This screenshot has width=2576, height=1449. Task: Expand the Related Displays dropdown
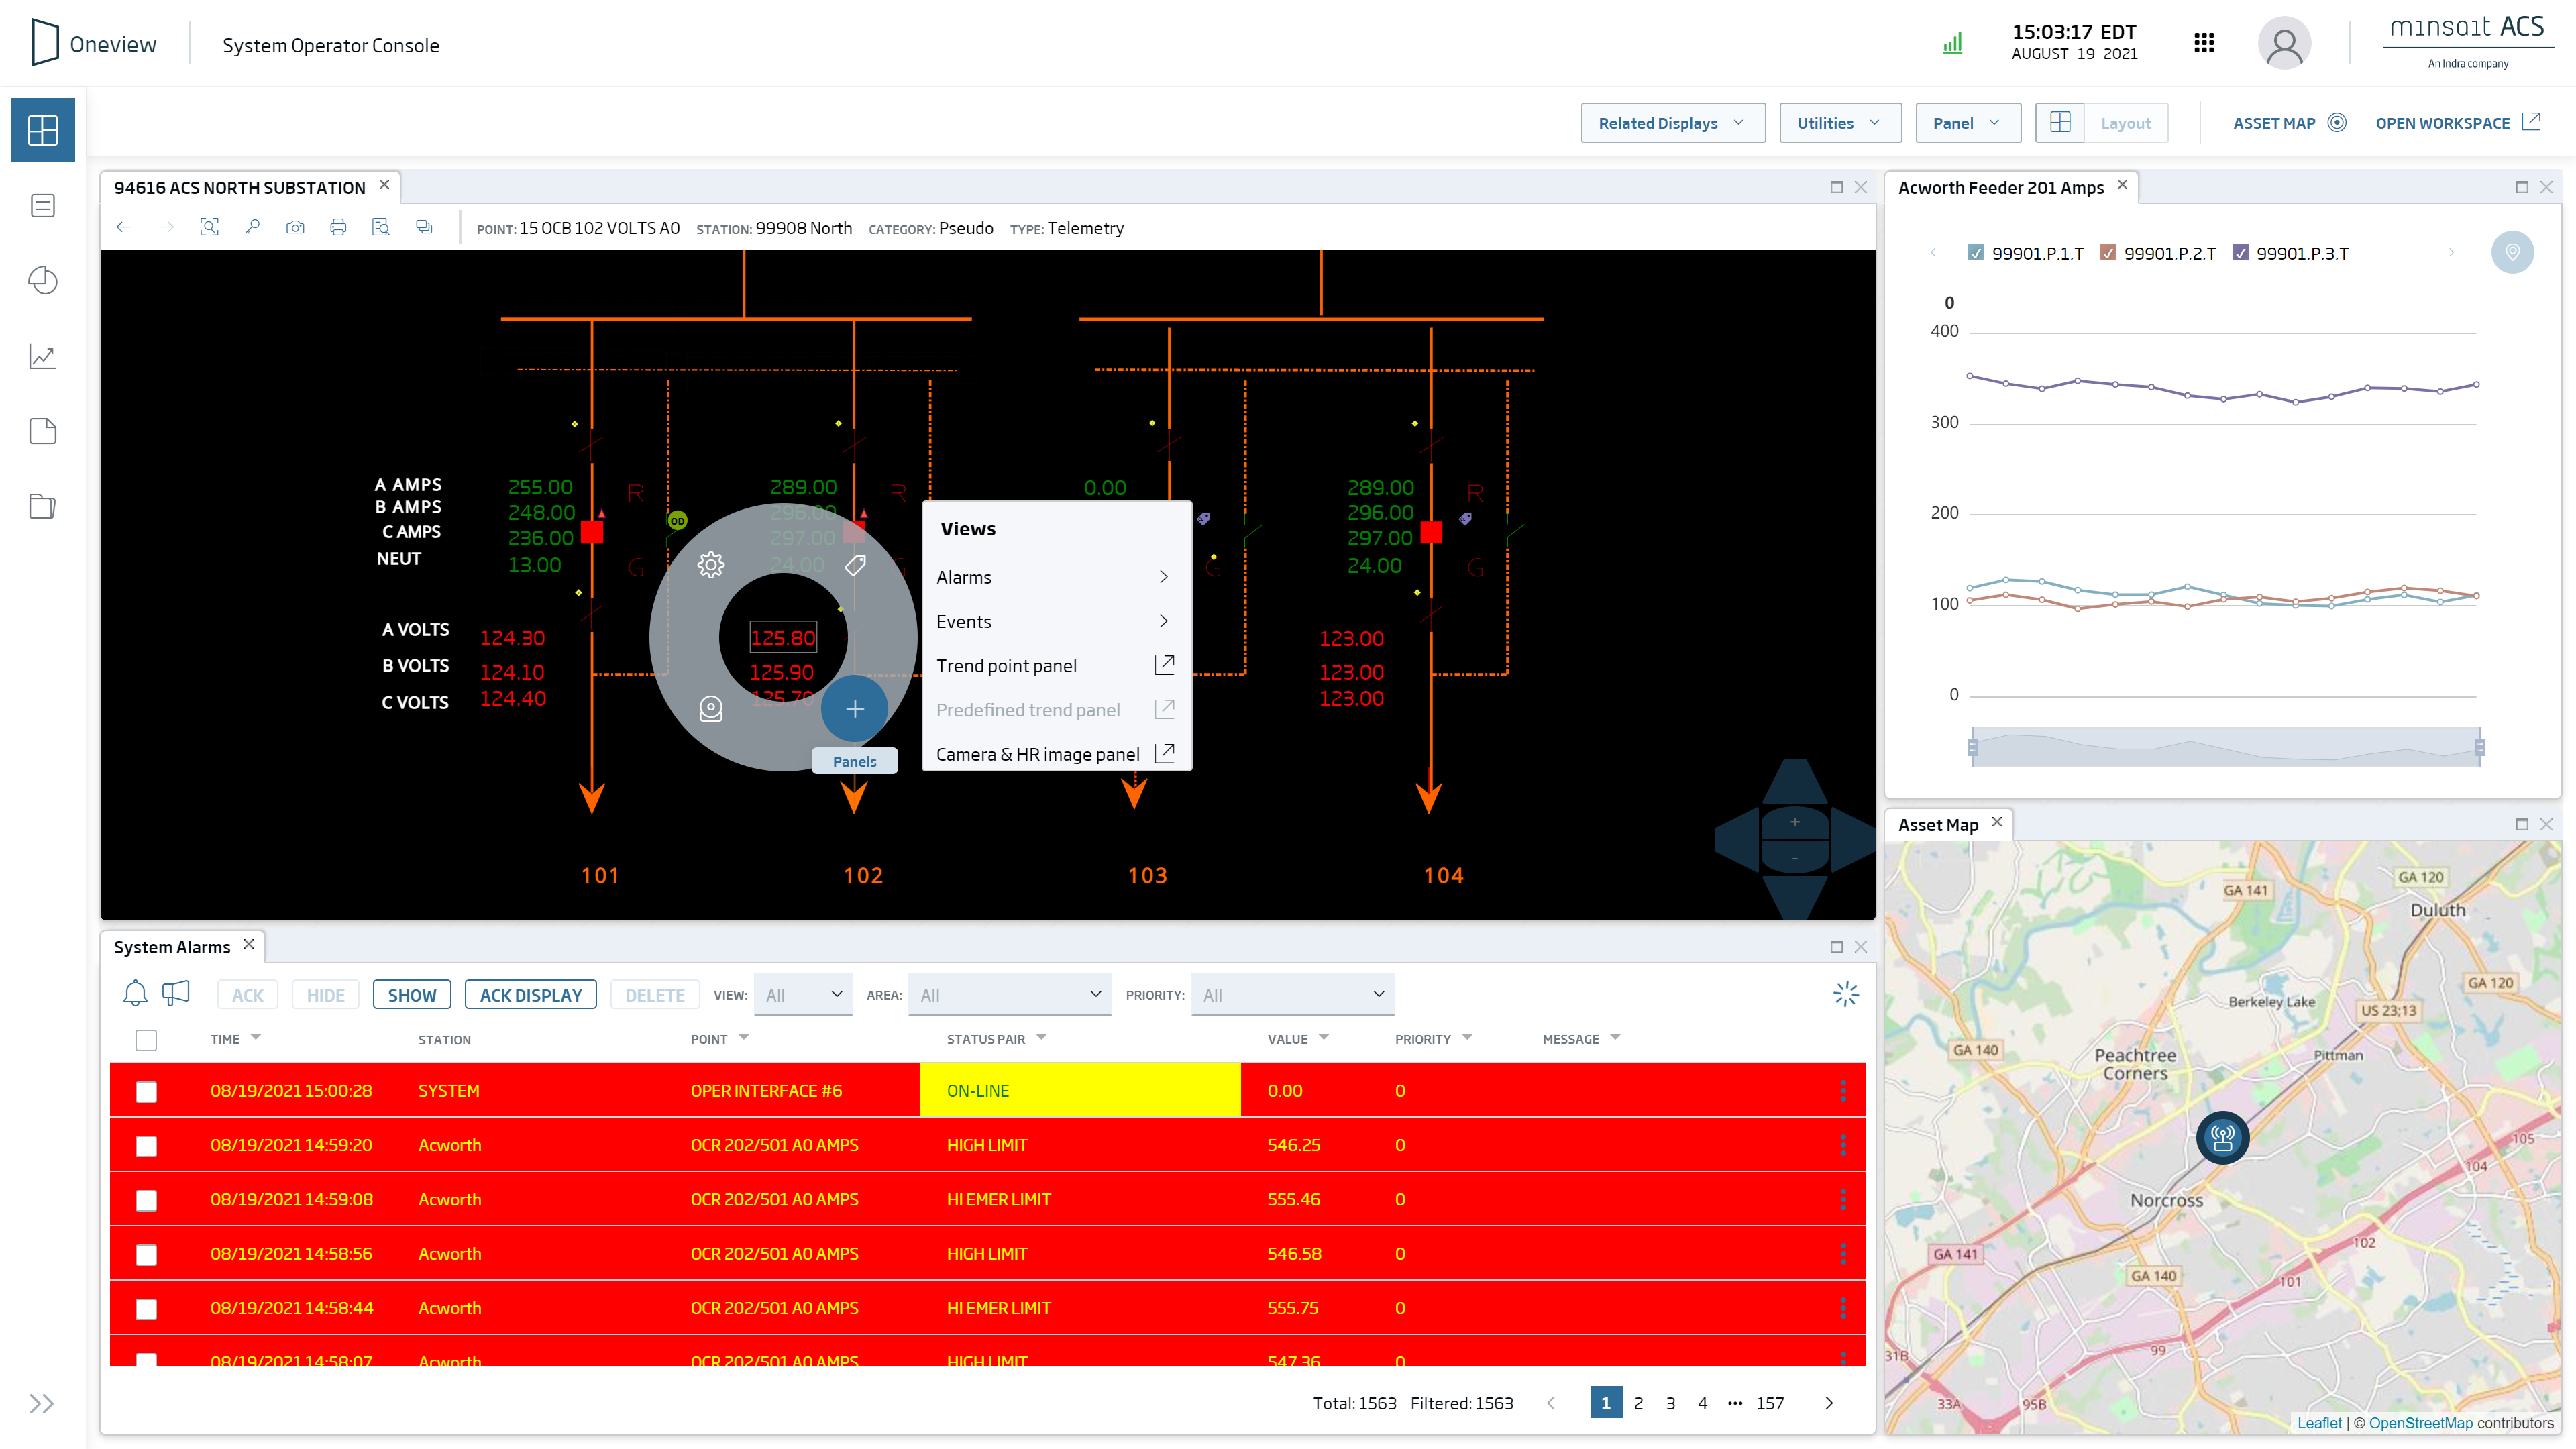pyautogui.click(x=1673, y=122)
